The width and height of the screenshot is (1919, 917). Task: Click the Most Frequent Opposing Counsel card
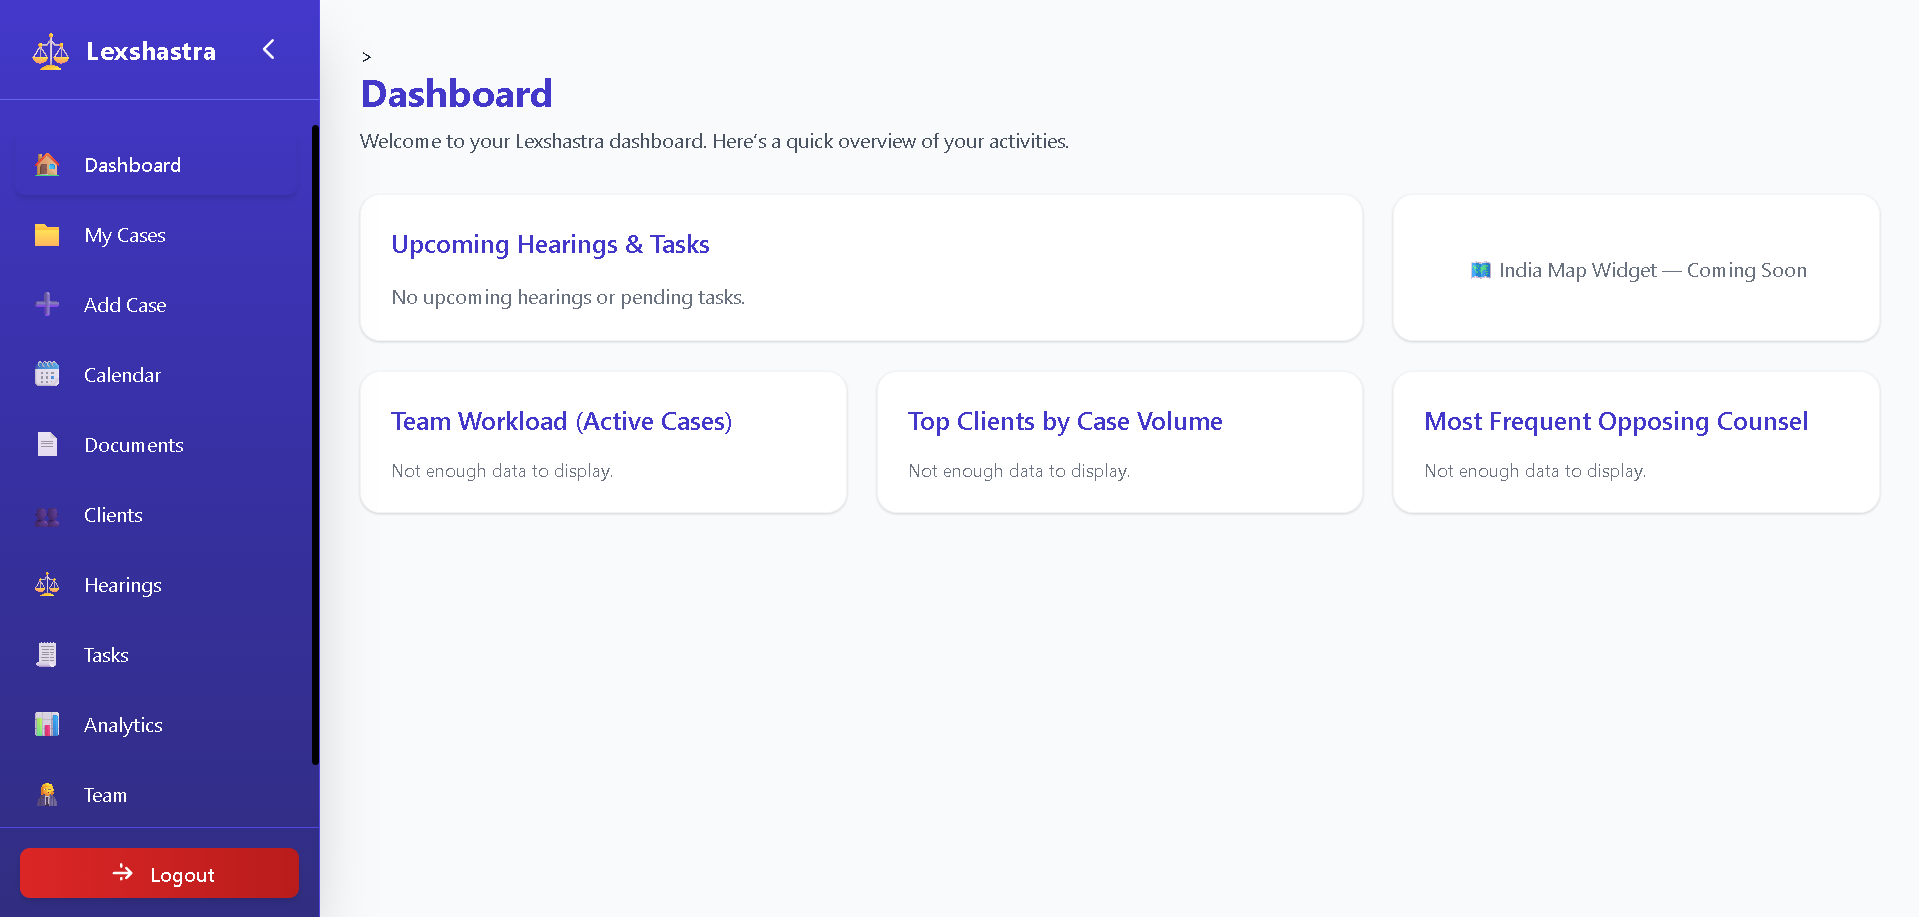pos(1636,442)
